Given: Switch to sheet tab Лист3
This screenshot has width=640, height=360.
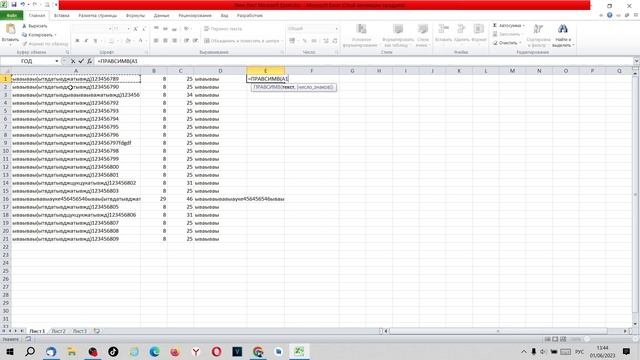Looking at the screenshot, I should pyautogui.click(x=80, y=331).
